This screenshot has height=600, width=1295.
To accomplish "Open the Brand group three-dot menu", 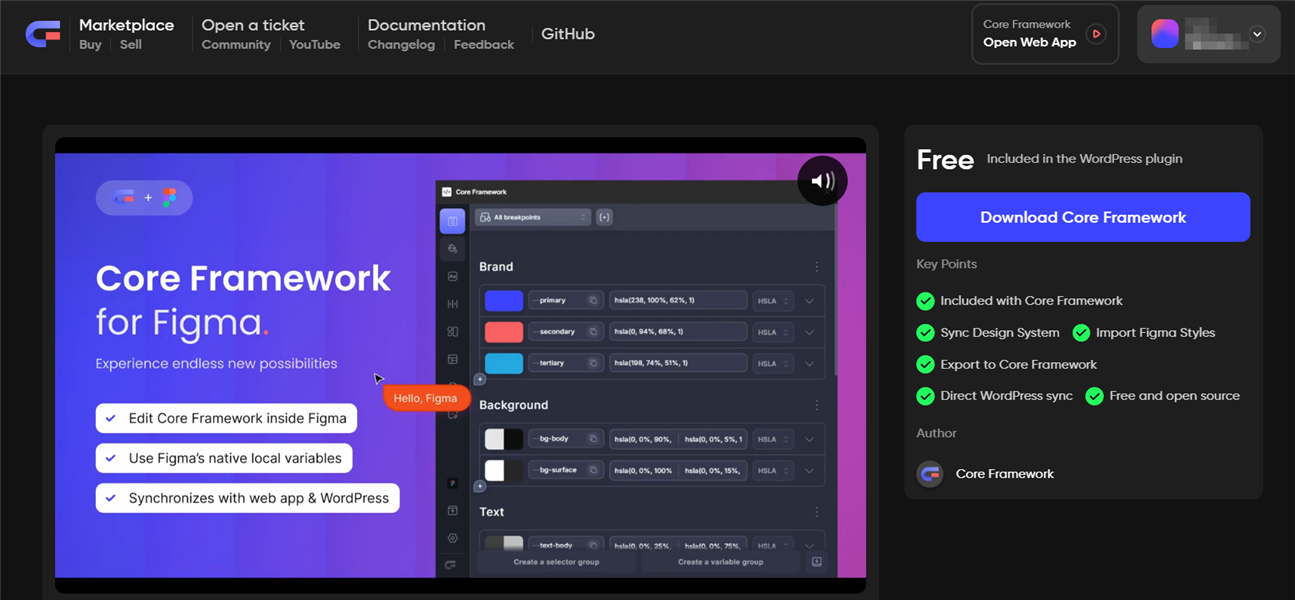I will point(817,267).
